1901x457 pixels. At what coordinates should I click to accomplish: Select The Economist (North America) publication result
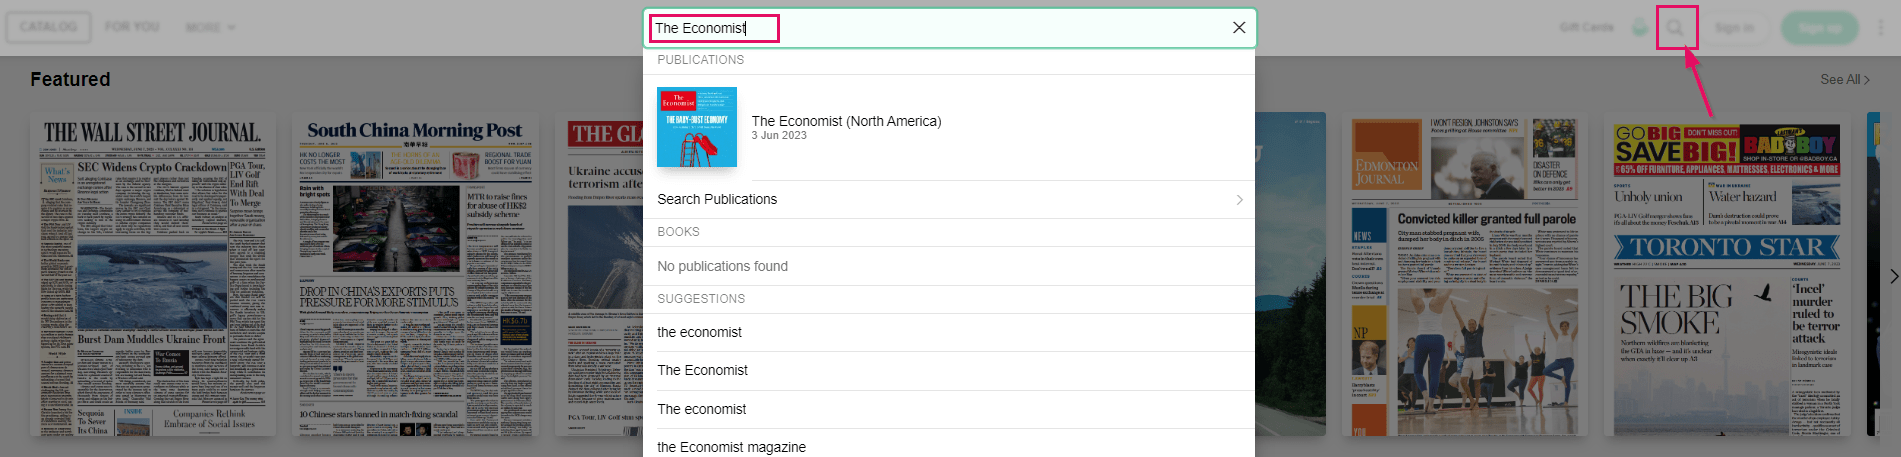click(949, 127)
